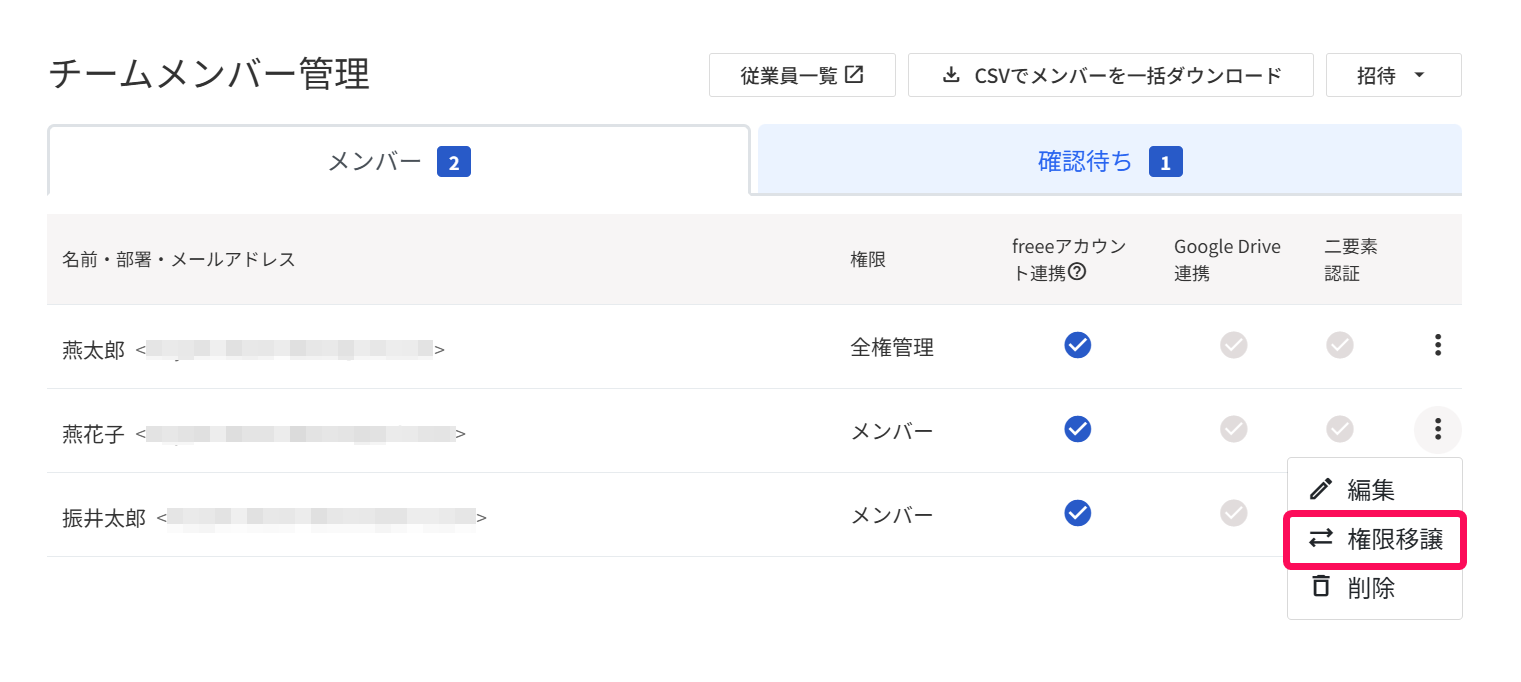Click the チームメンバー管理 page title
The image size is (1521, 682).
[210, 75]
